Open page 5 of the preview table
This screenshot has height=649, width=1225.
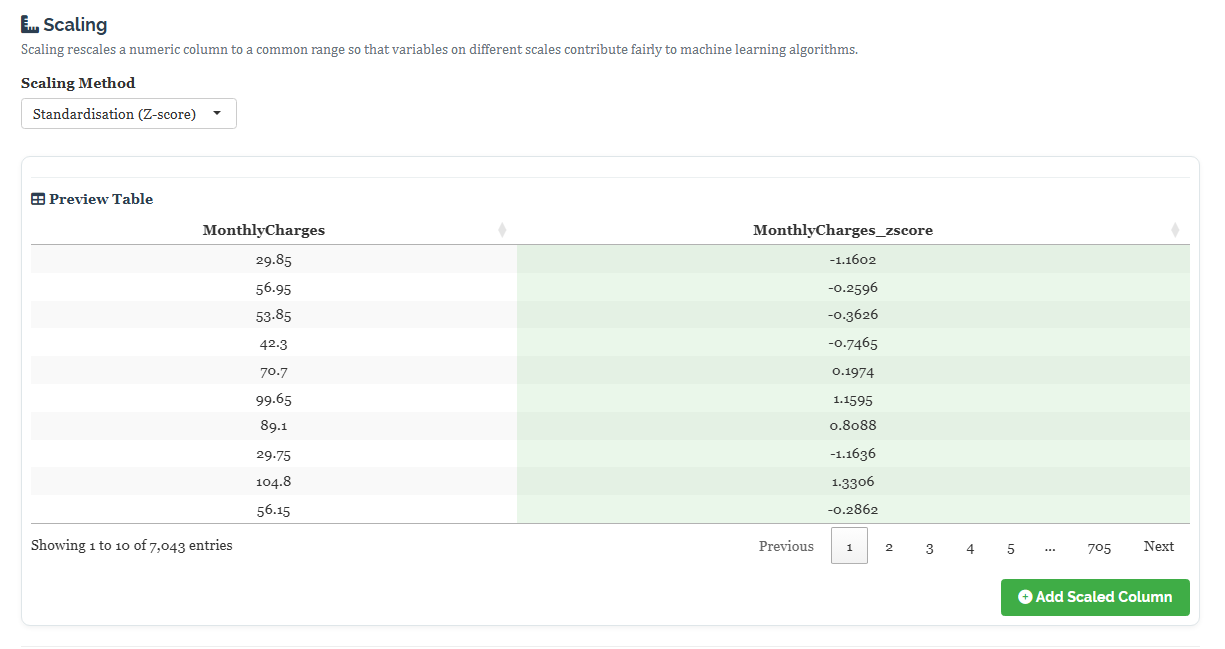1011,546
